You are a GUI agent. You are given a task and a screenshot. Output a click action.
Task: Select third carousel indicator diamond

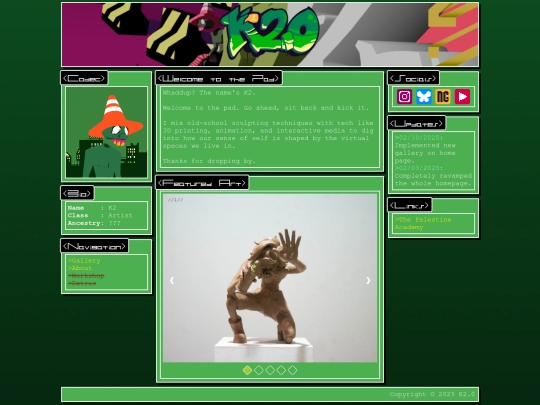click(x=270, y=370)
